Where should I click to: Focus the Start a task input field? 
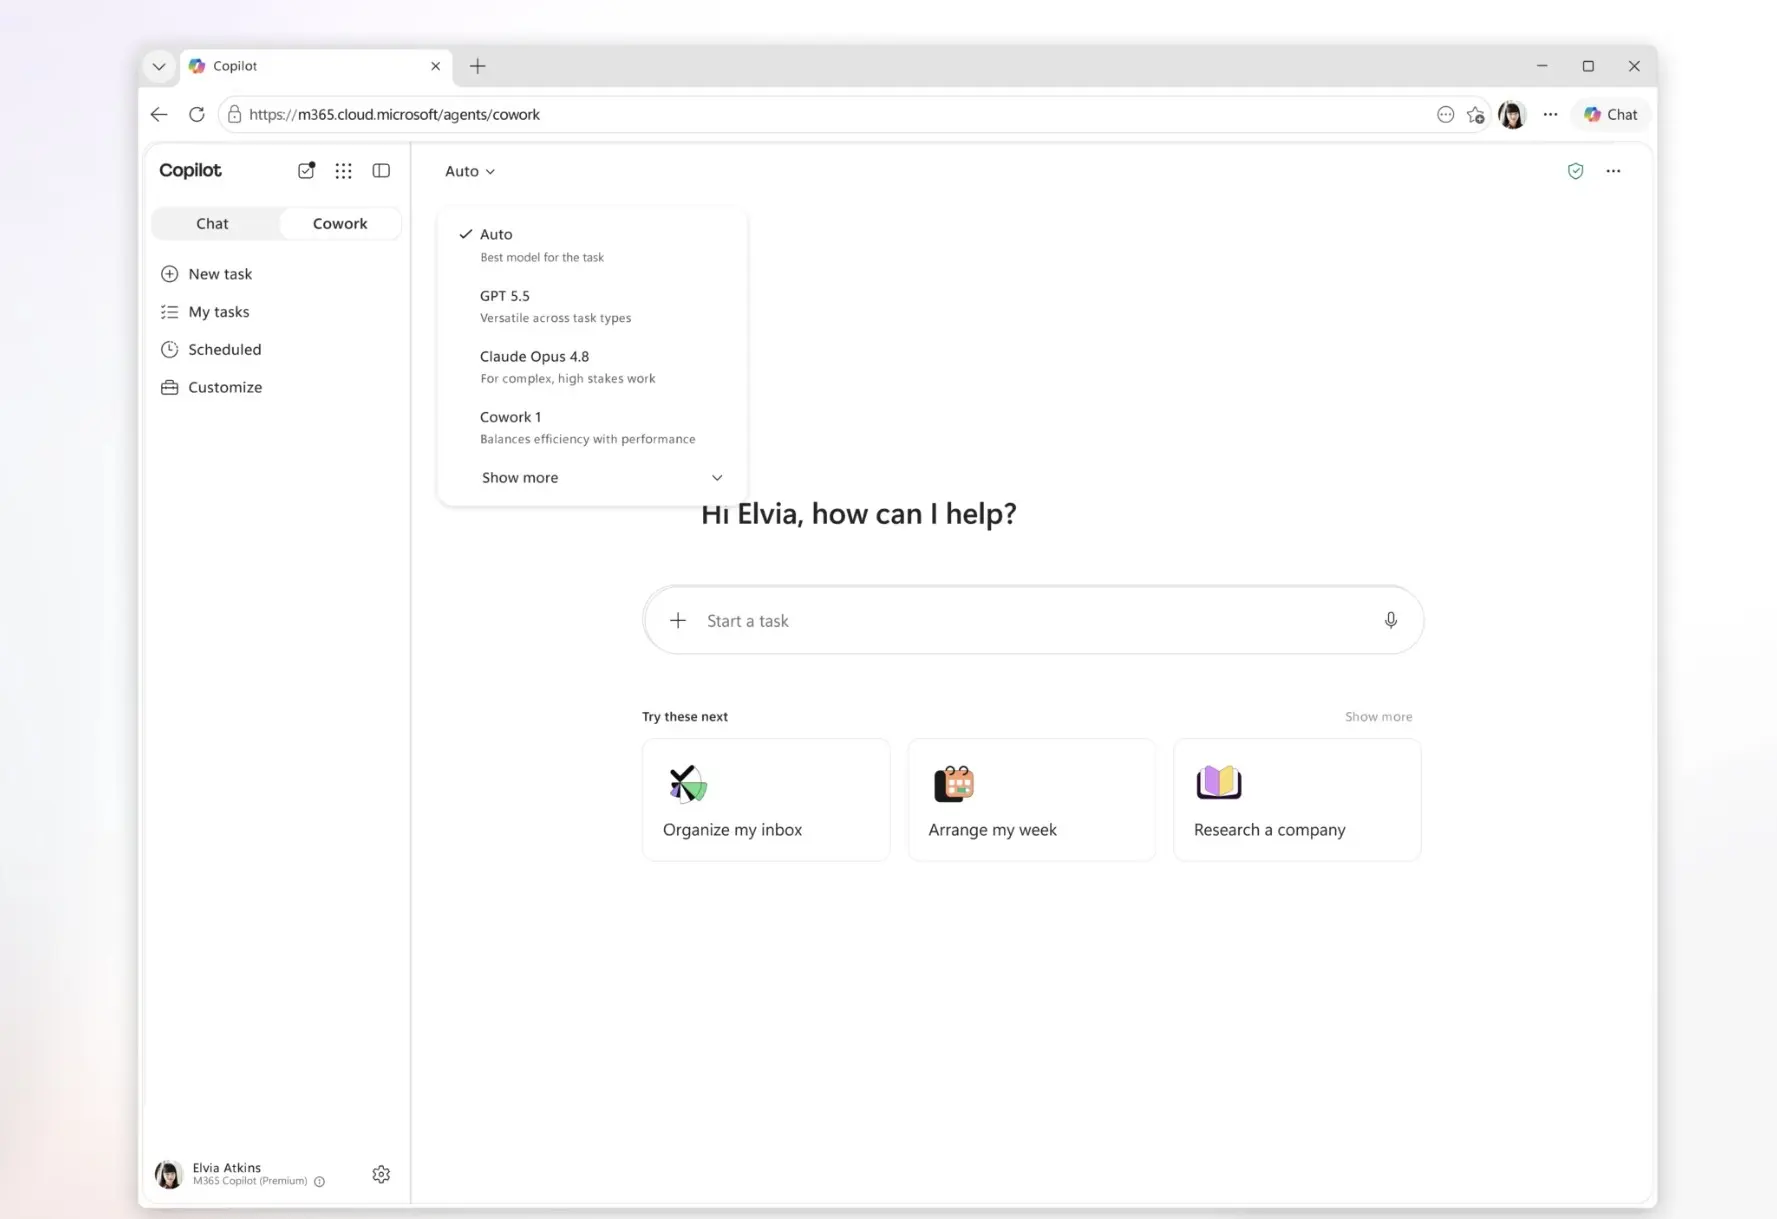pos(1034,620)
